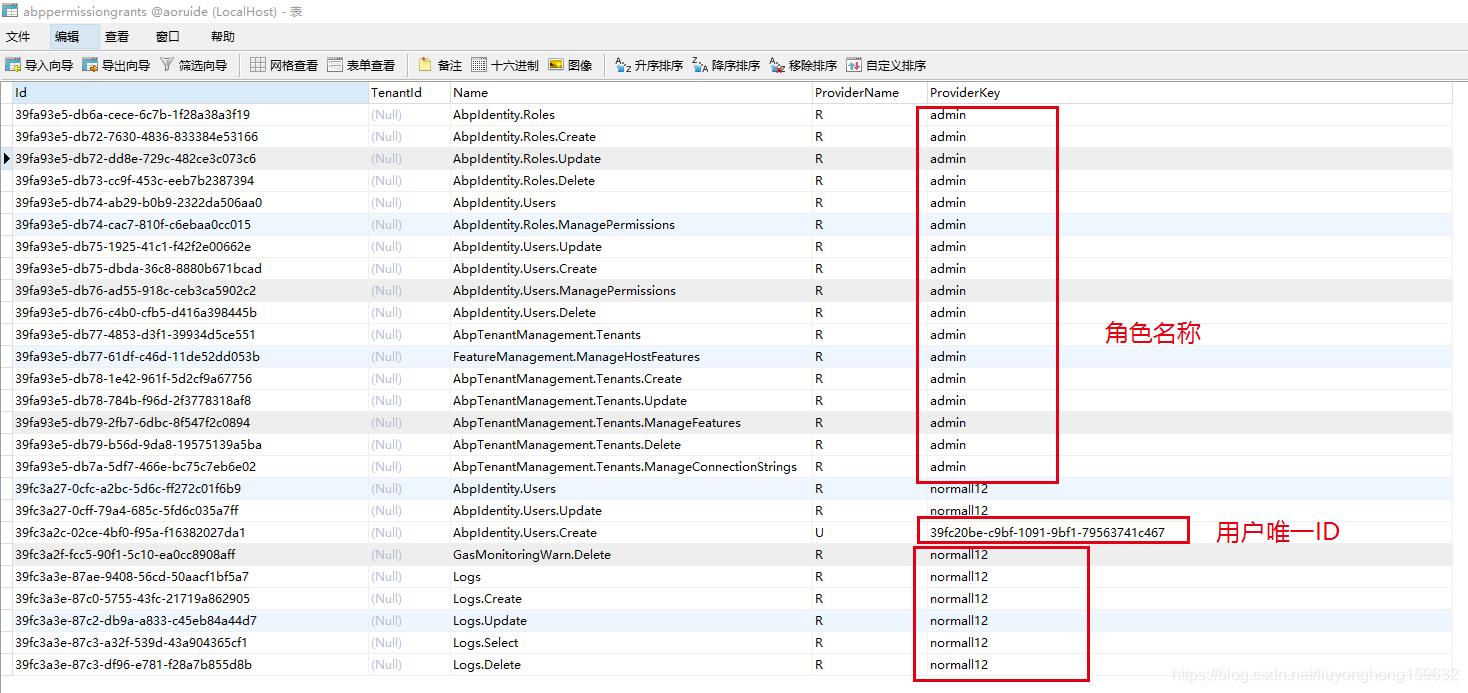The width and height of the screenshot is (1468, 693).
Task: Open the Import Wizard (导入向导)
Action: (x=40, y=65)
